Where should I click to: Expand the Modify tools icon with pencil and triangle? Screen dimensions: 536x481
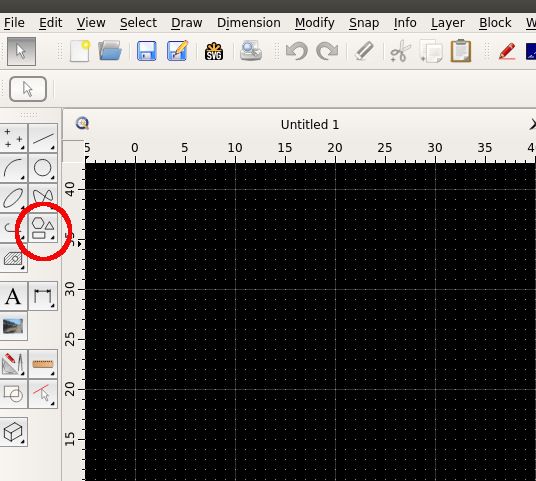click(x=13, y=364)
